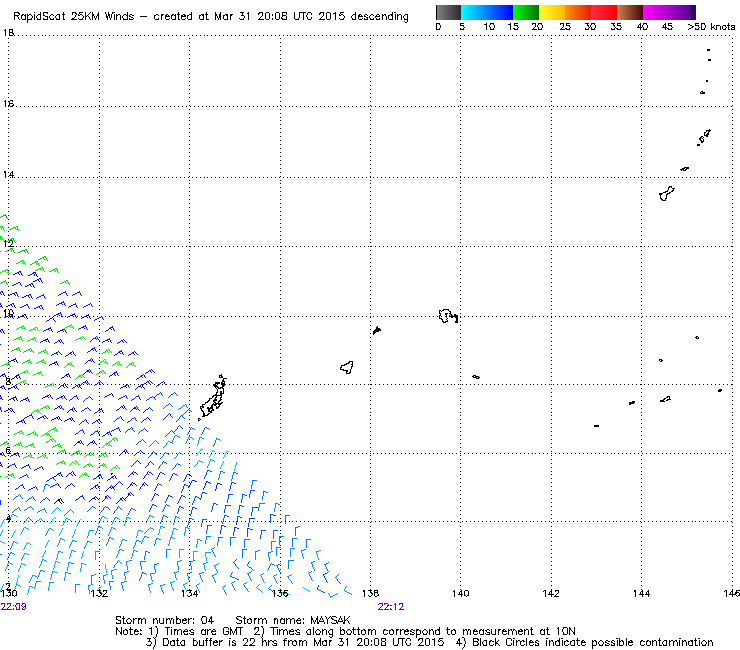Click the 22:12 purple time label
This screenshot has height=650, width=740.
391,606
